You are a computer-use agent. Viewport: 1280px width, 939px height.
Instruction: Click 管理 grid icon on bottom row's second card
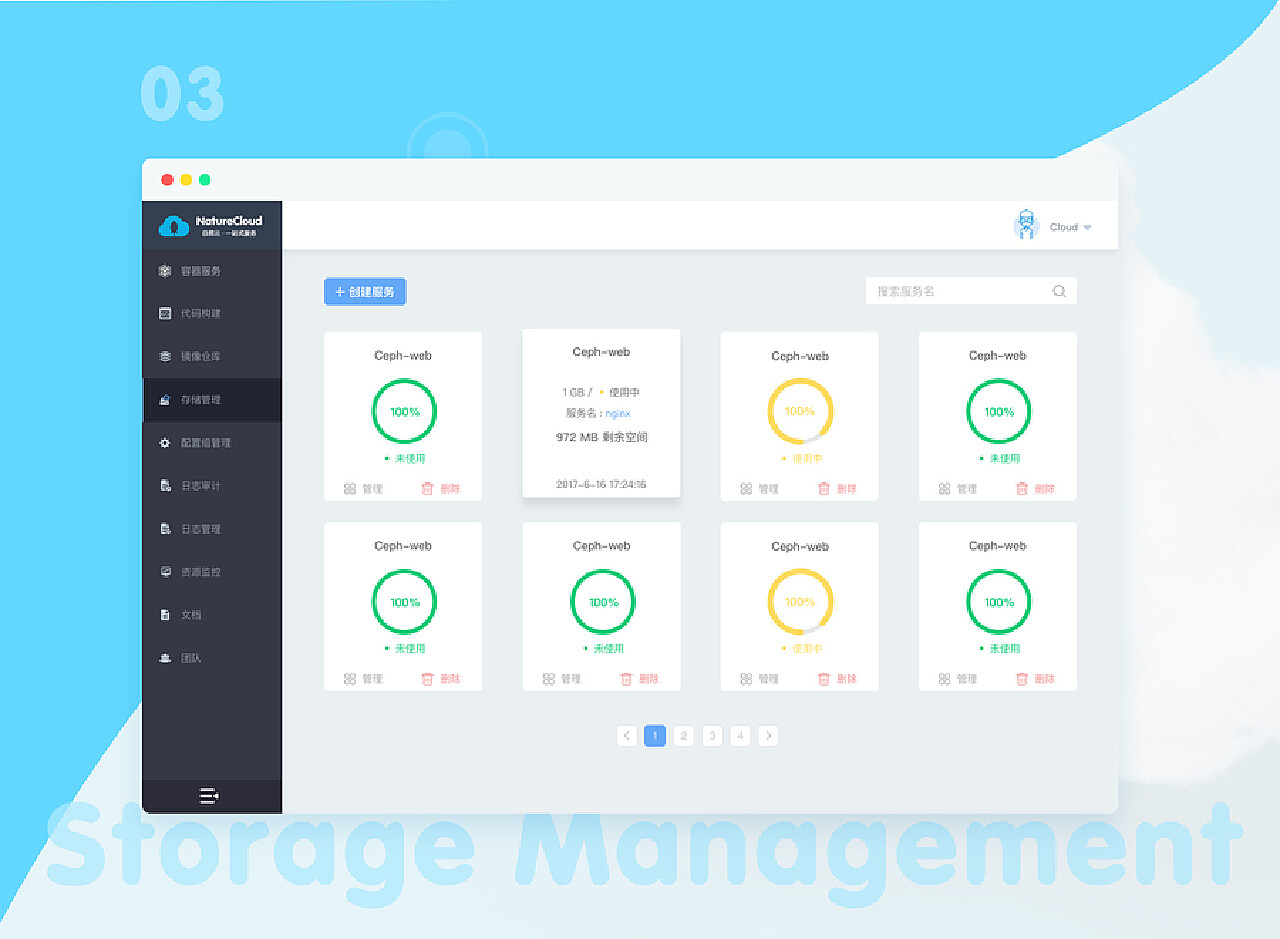coord(548,679)
